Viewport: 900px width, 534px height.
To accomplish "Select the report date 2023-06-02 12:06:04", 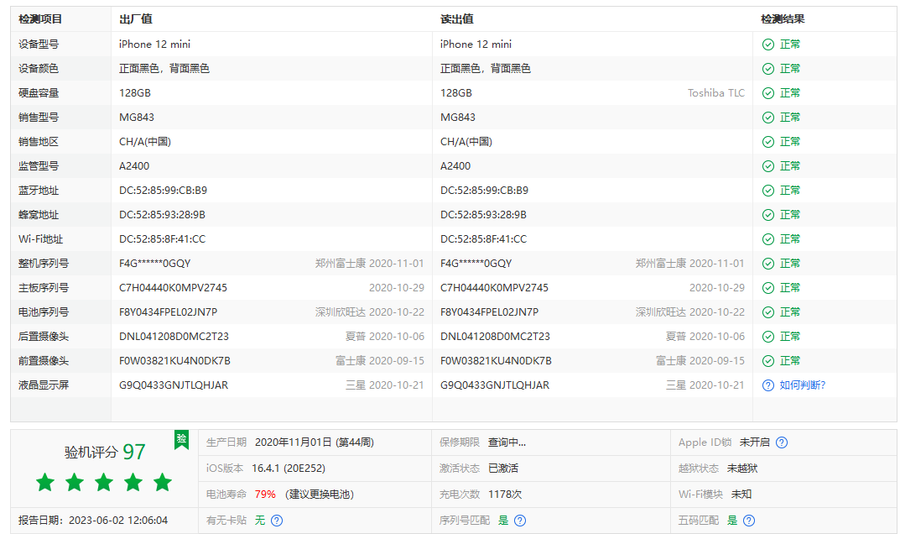I will 118,520.
